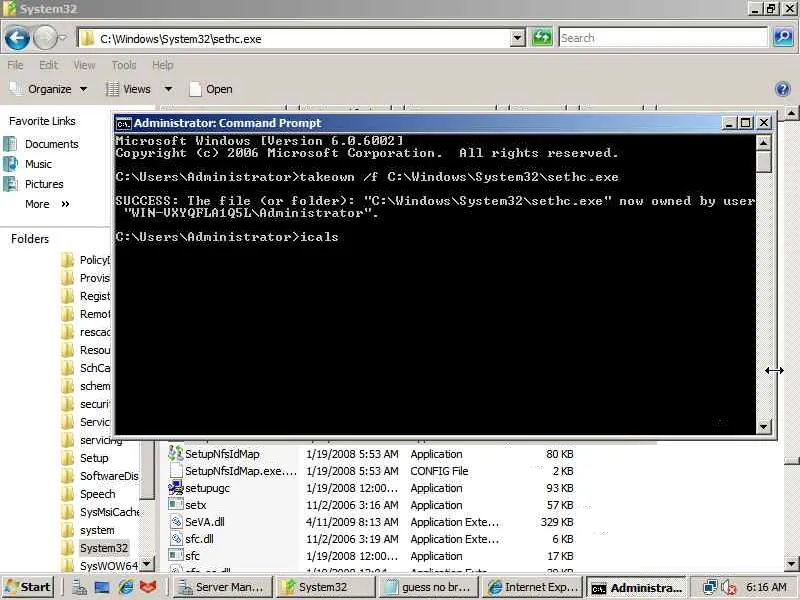Viewport: 800px width, 600px height.
Task: Open the View menu
Action: click(x=84, y=65)
